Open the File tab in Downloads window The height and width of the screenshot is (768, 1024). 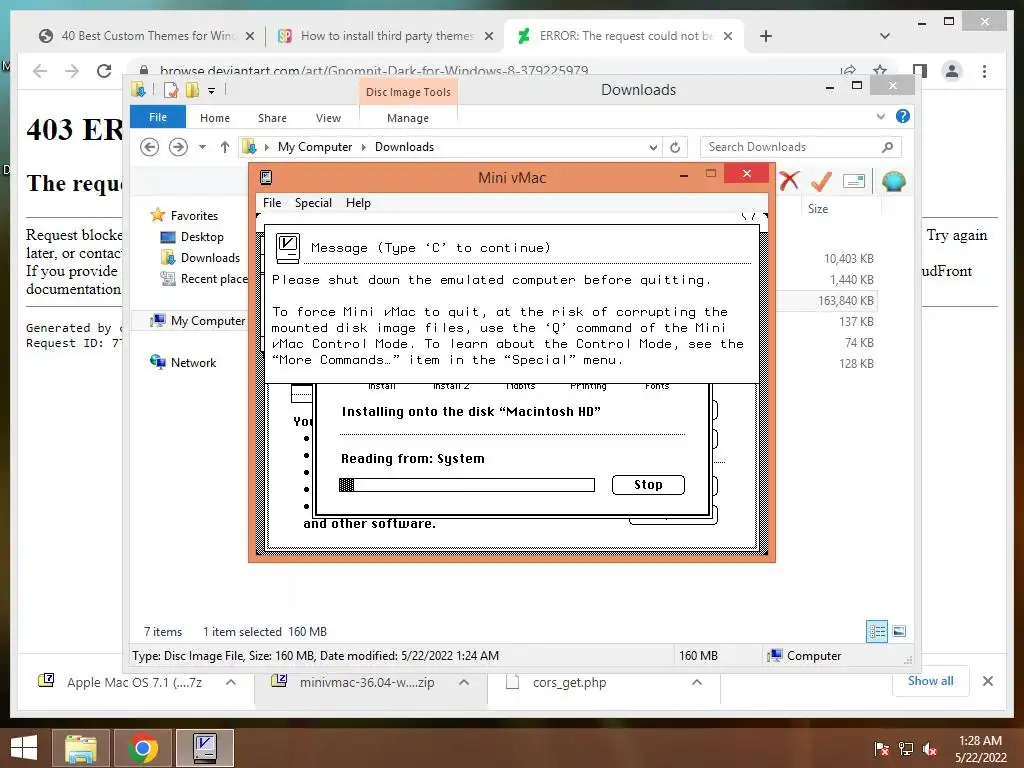[158, 117]
